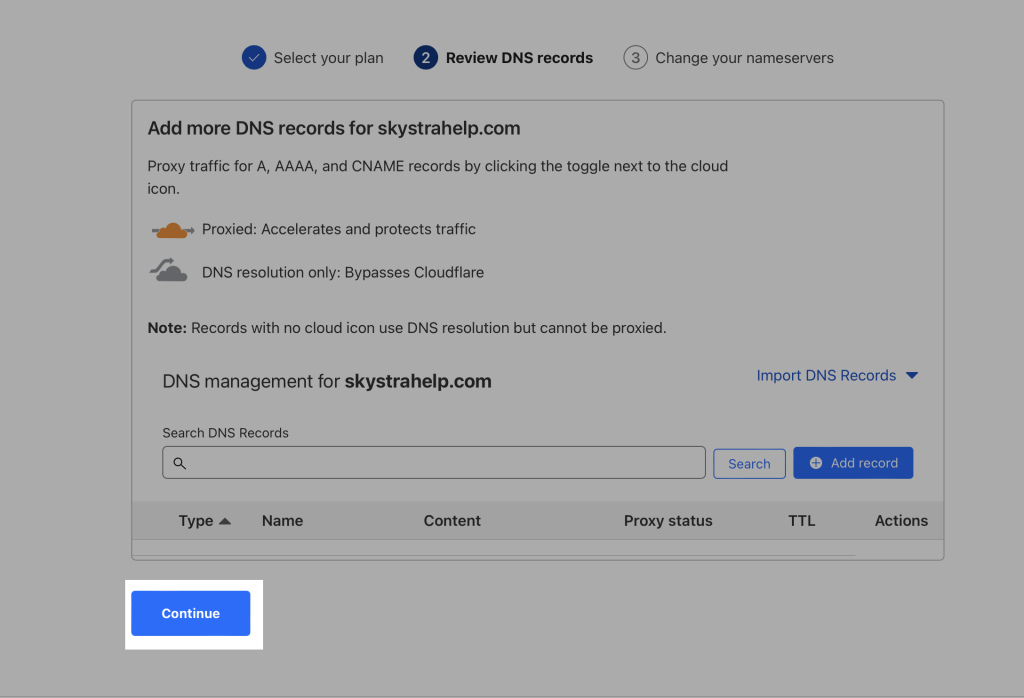Sort by Type using the arrow
The height and width of the screenshot is (698, 1024).
(225, 521)
